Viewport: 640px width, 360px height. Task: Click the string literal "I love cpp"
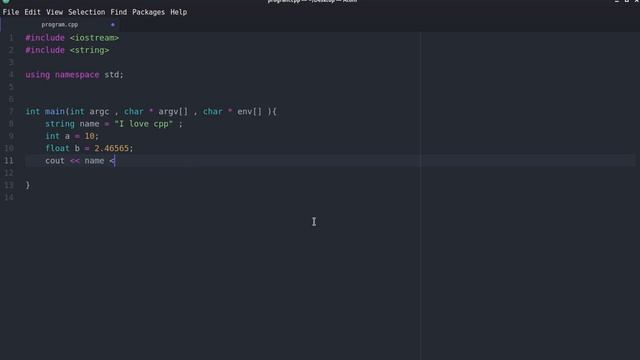[x=143, y=124]
